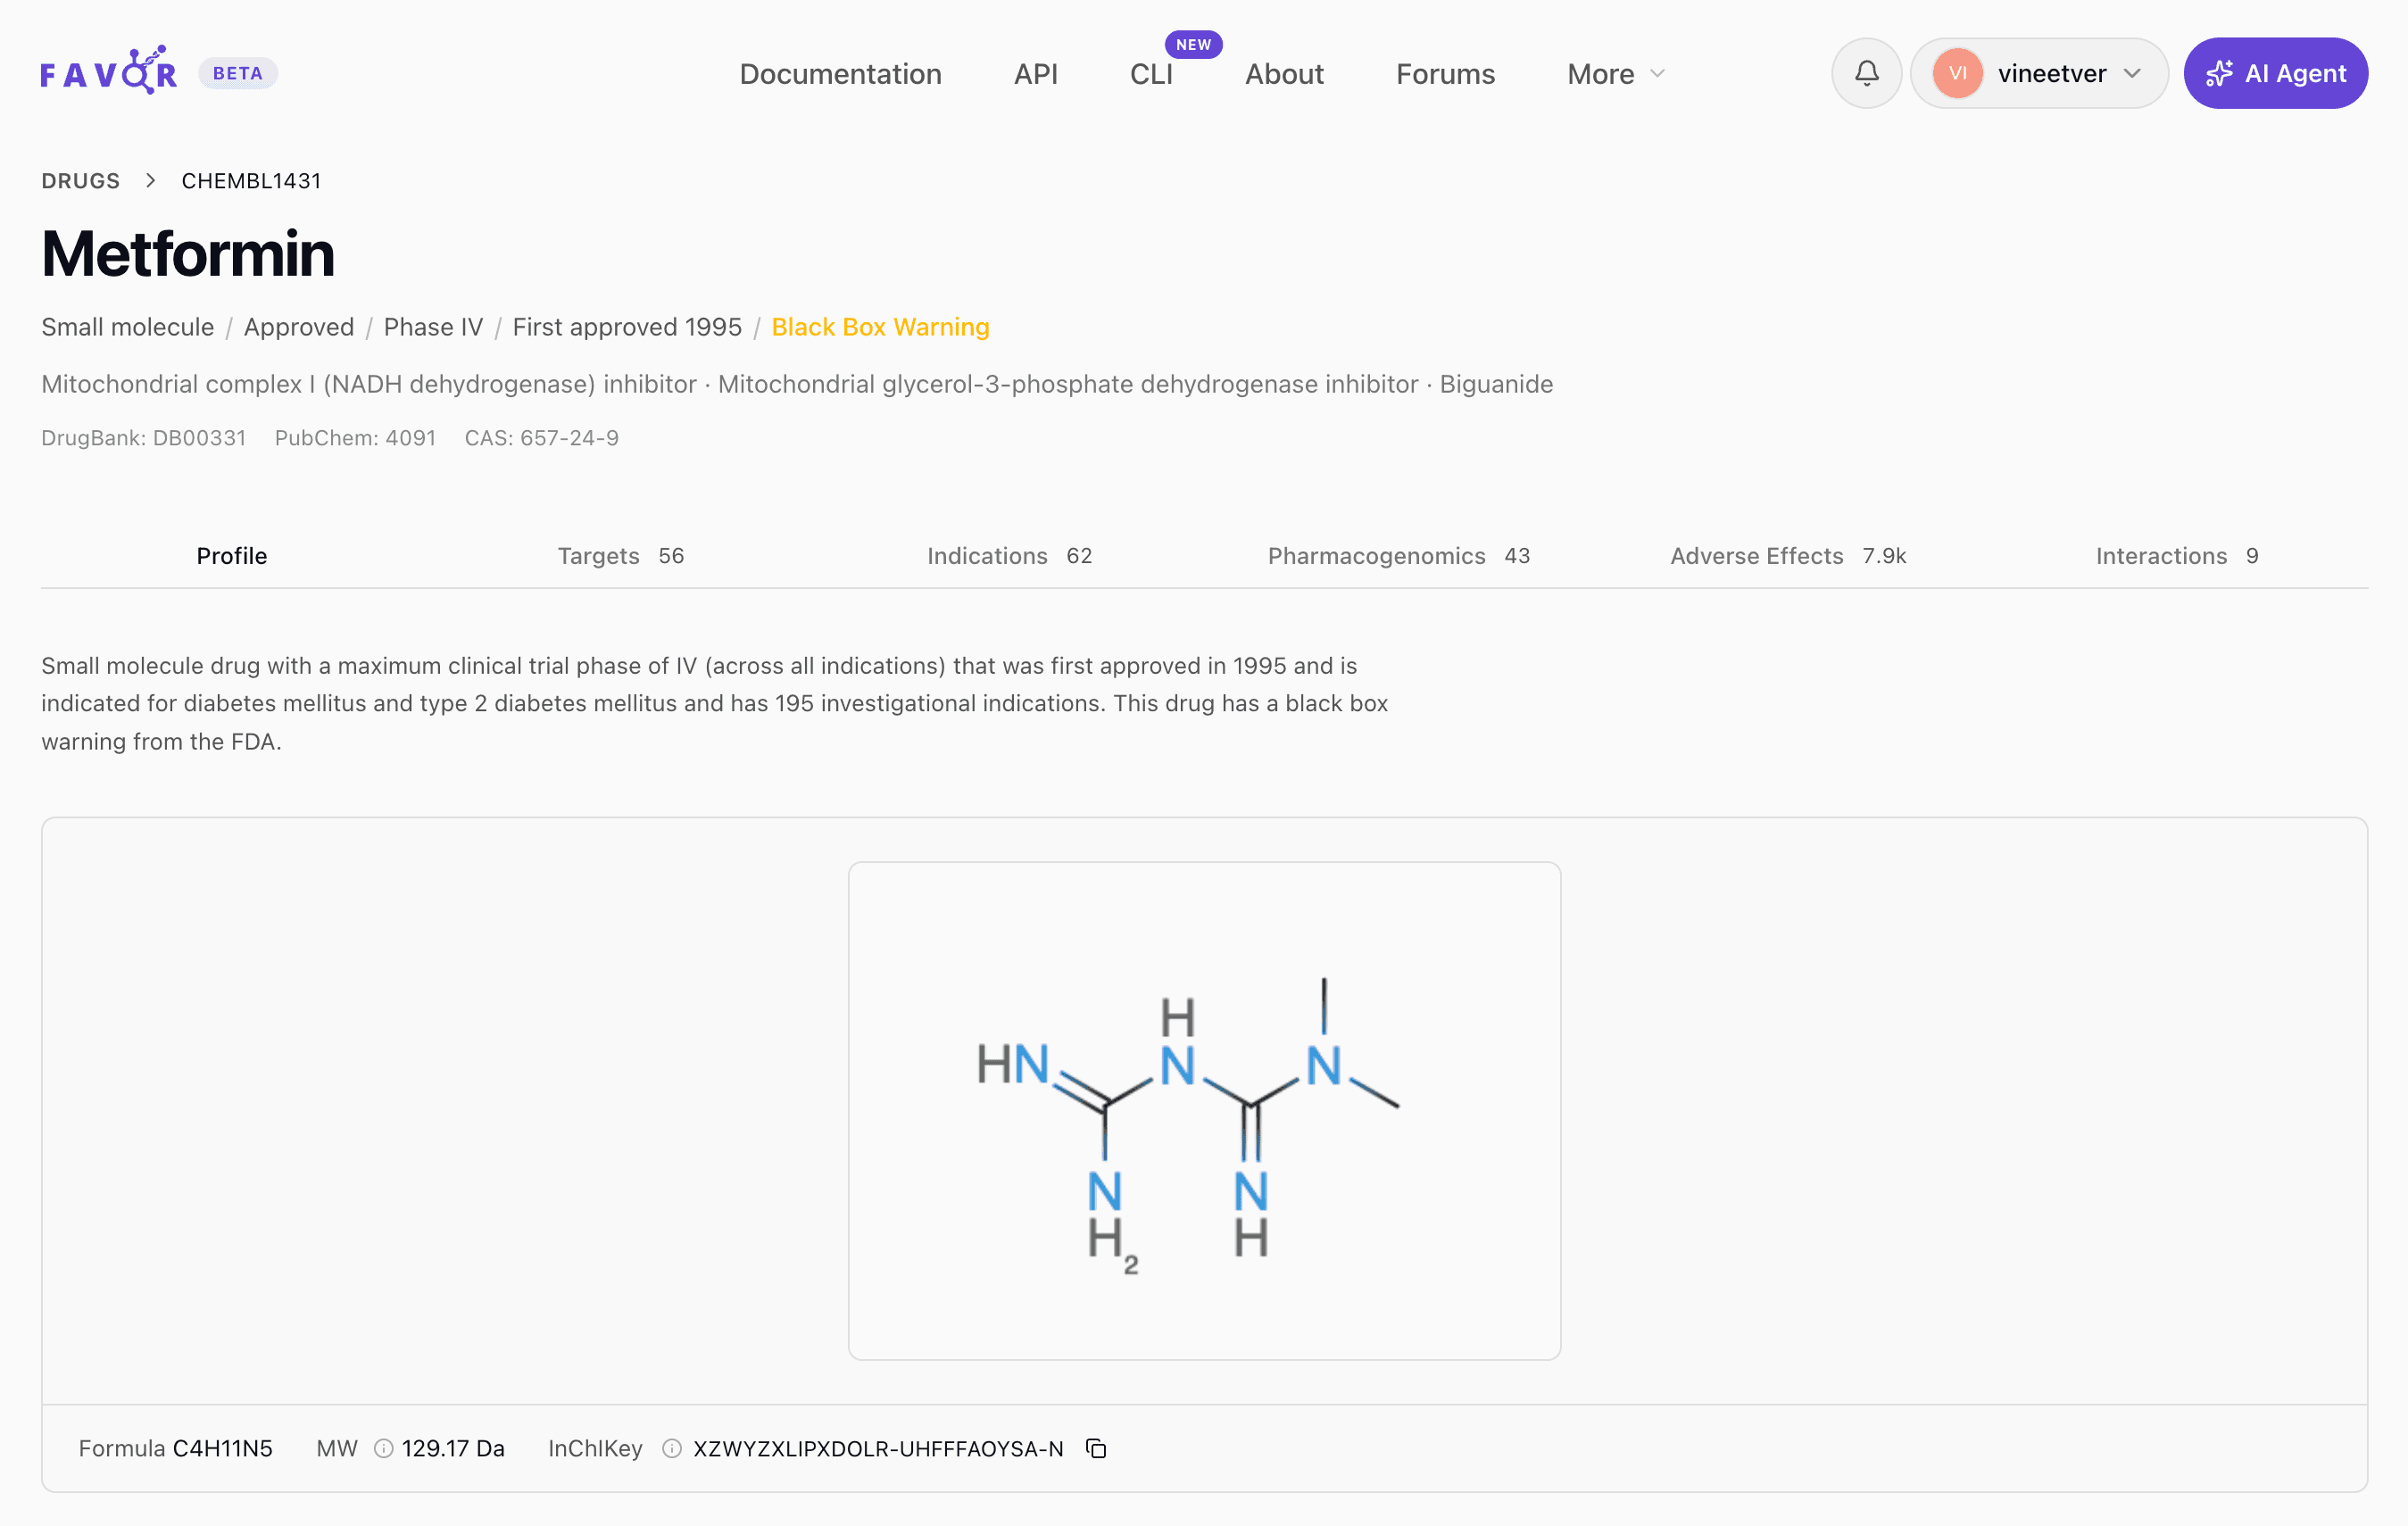Open the CLI page
2408x1526 pixels.
click(1151, 74)
